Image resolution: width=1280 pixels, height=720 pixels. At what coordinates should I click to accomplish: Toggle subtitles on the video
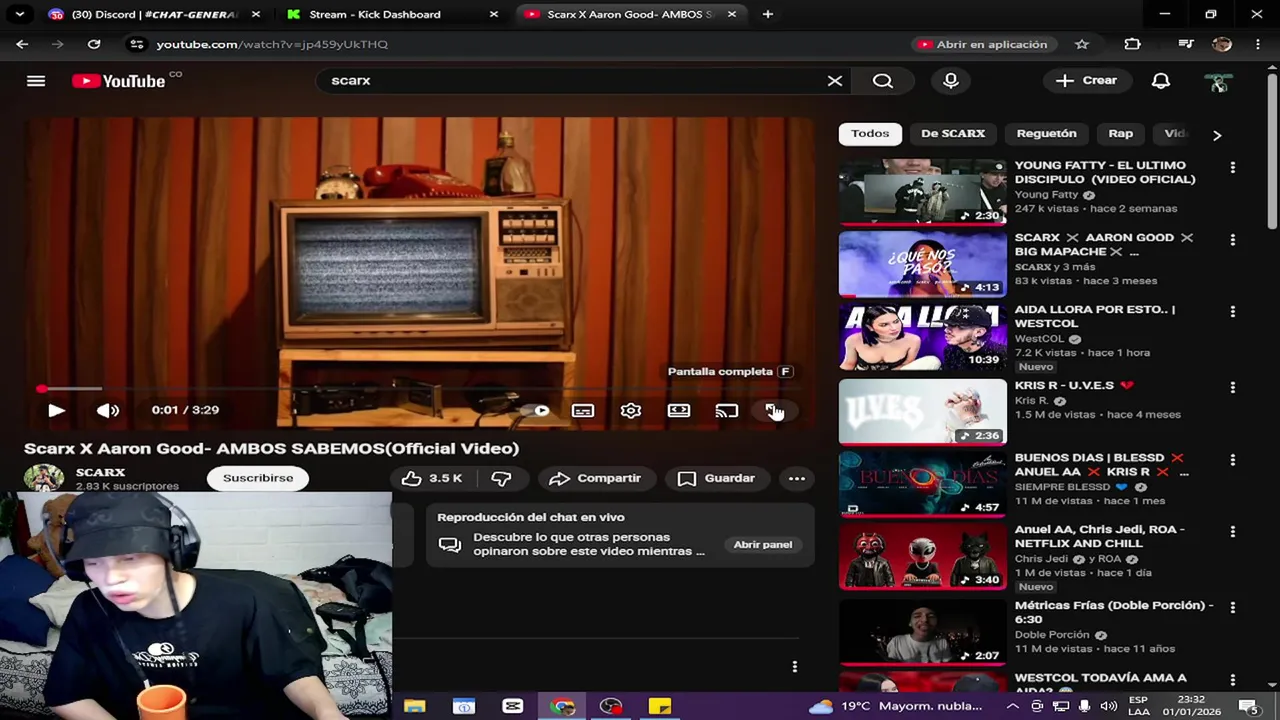pyautogui.click(x=583, y=410)
